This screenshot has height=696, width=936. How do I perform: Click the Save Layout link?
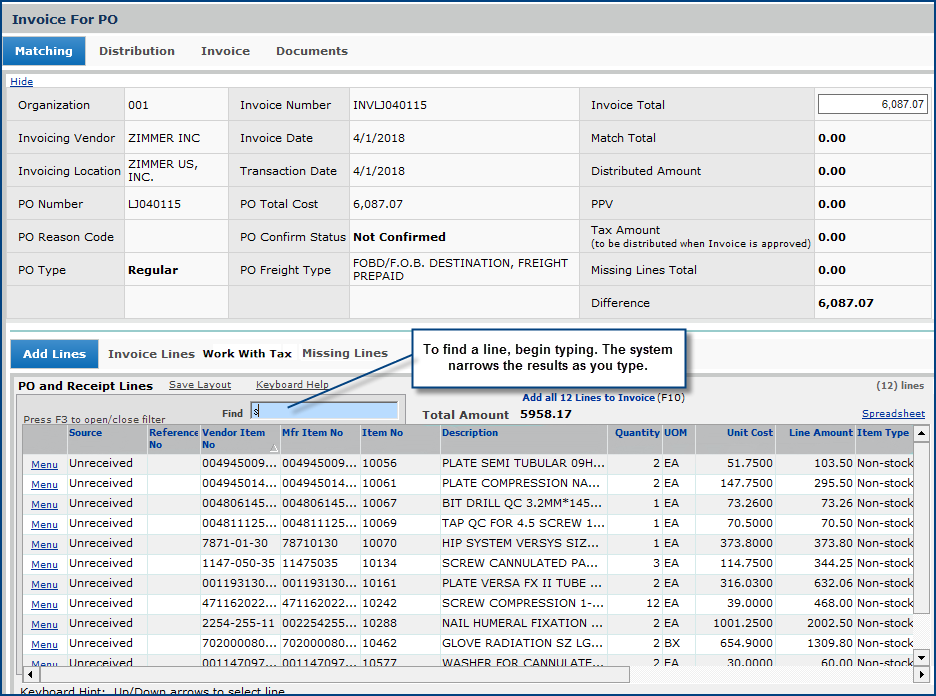200,385
